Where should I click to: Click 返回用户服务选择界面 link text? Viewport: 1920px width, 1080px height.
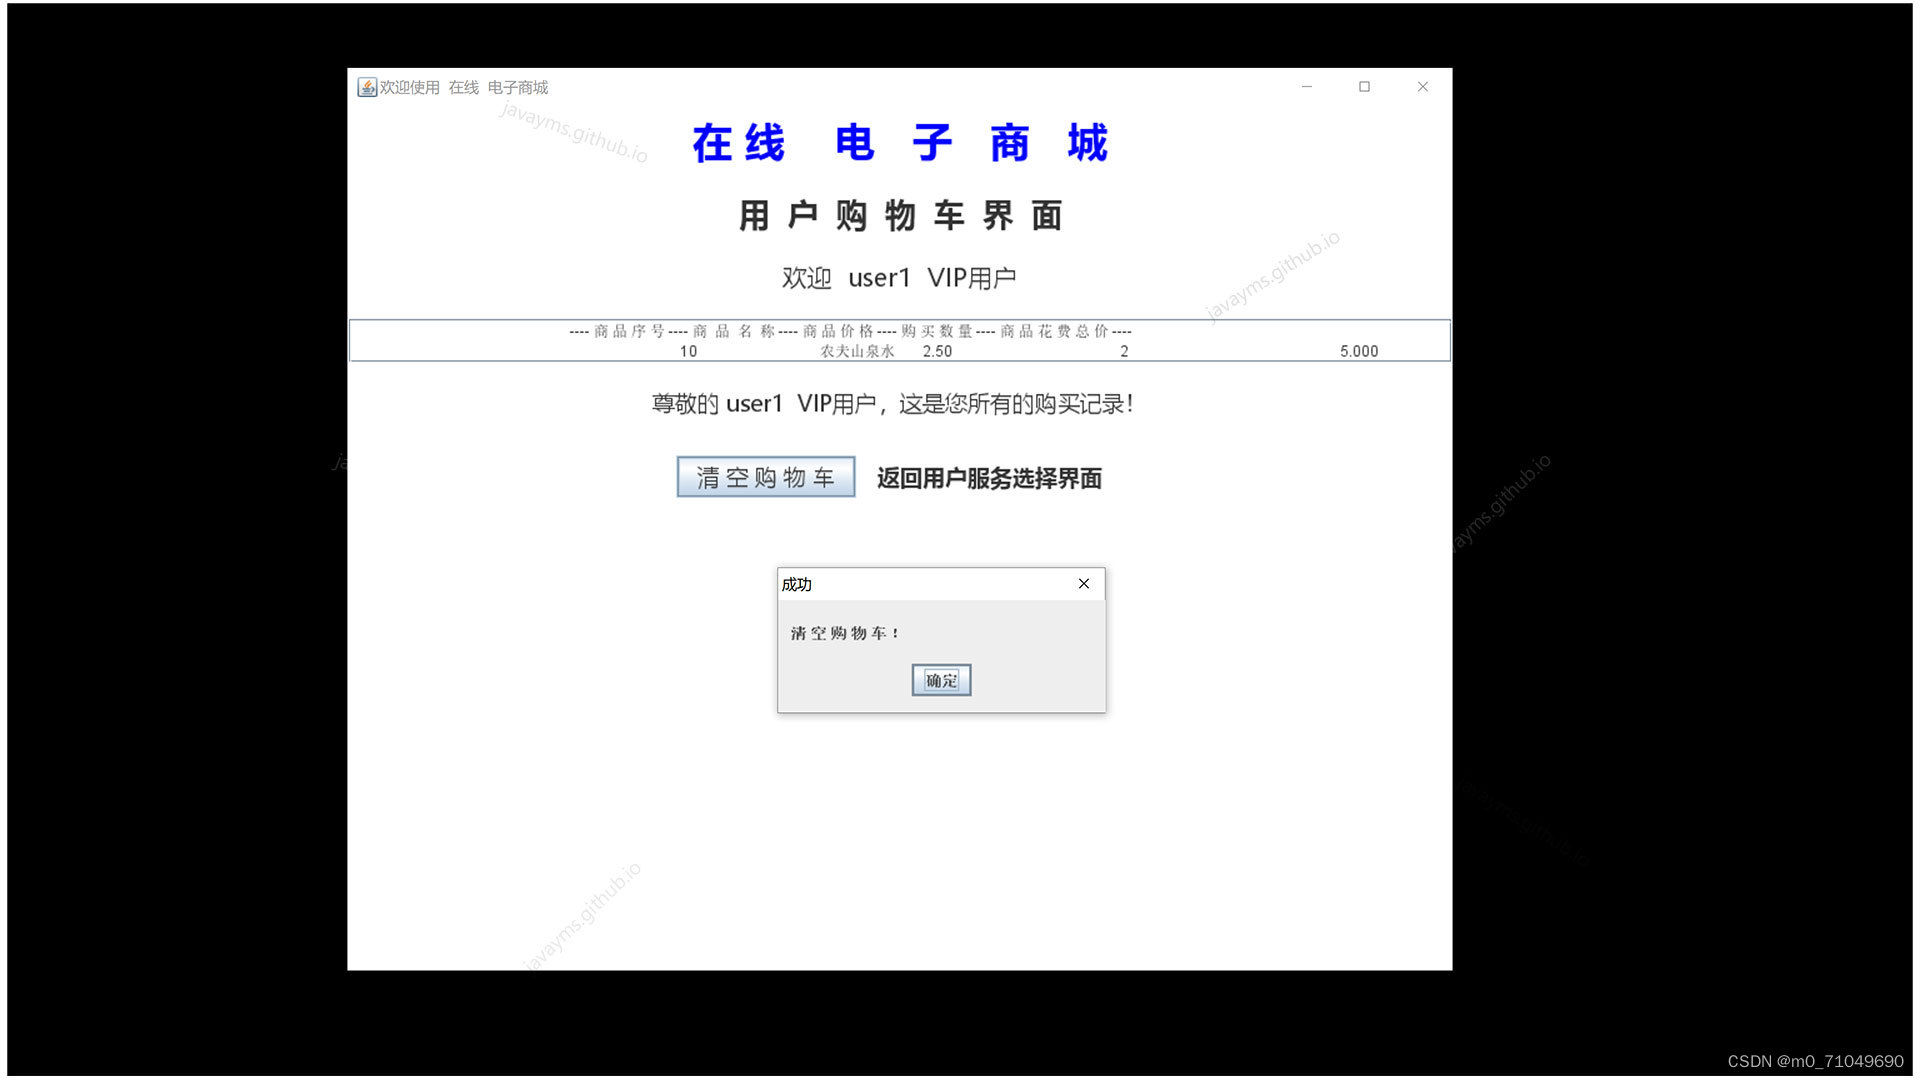tap(988, 479)
